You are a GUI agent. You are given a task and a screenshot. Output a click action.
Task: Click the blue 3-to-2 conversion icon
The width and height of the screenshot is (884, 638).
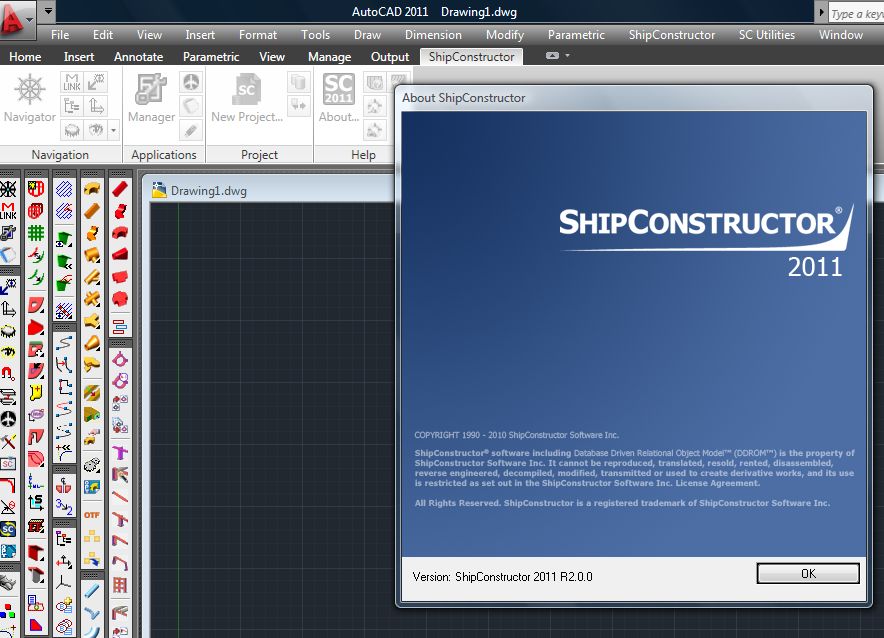click(x=64, y=507)
